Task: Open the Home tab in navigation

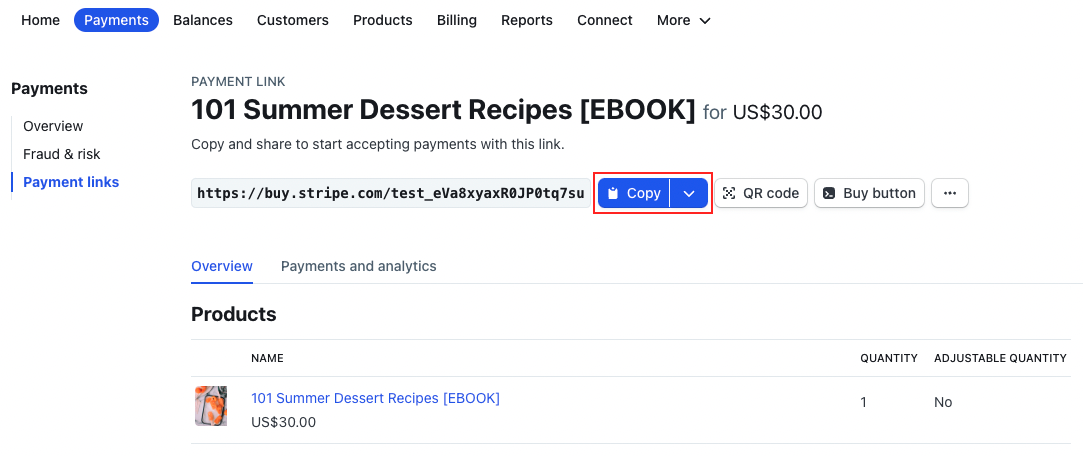Action: pyautogui.click(x=41, y=20)
